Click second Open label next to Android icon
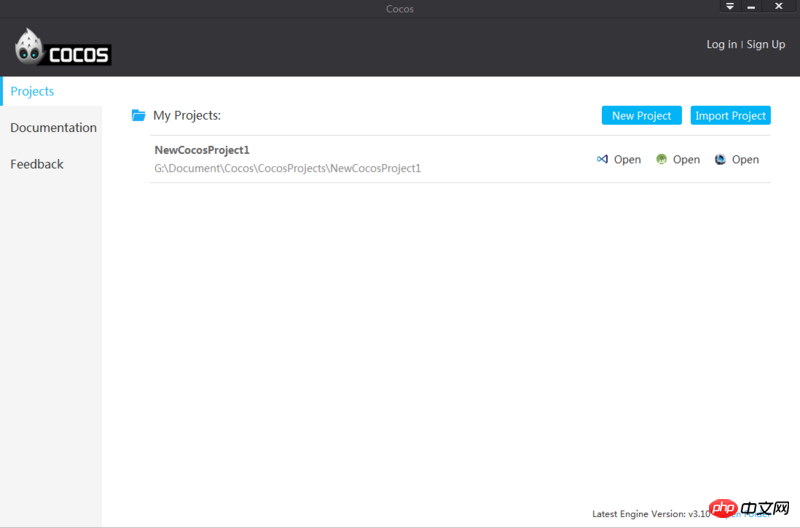Screen dimensions: 800x528 [686, 160]
